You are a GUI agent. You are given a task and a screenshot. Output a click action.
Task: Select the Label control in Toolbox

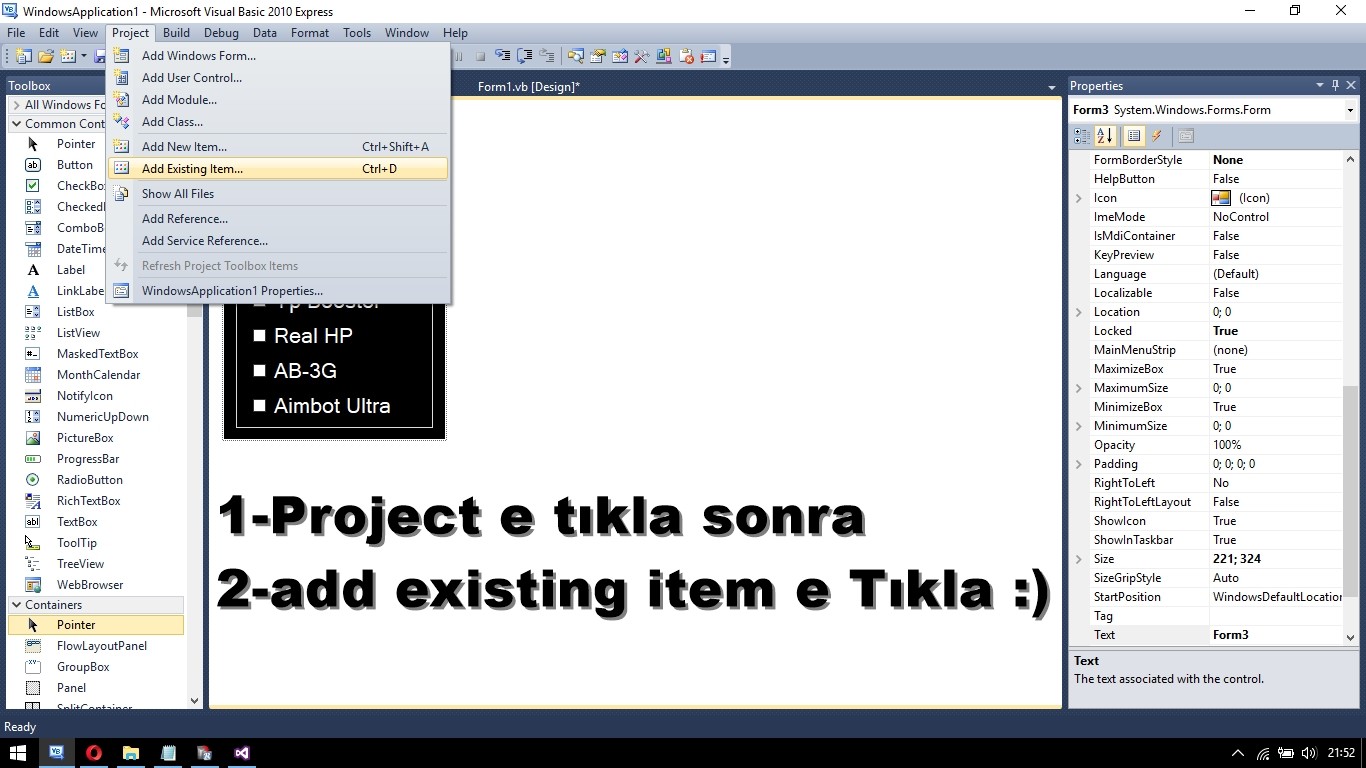(97, 270)
